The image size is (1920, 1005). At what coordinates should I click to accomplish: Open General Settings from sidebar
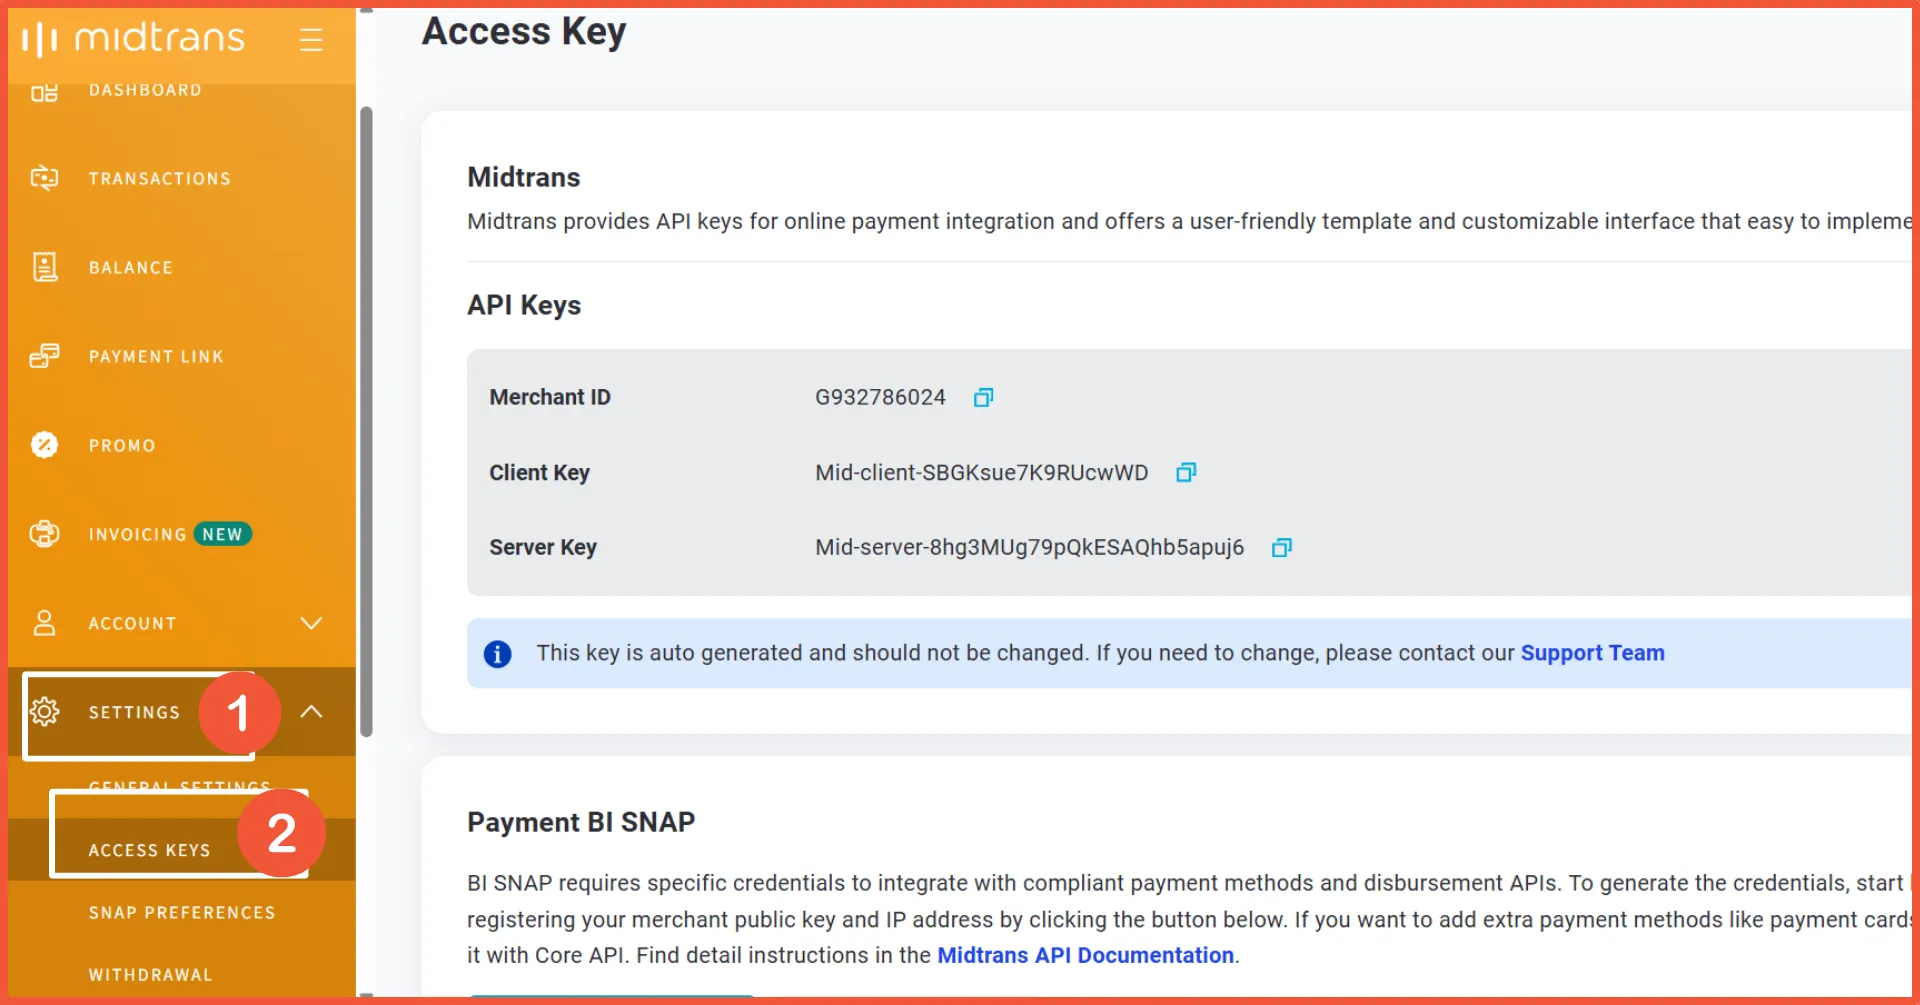pyautogui.click(x=179, y=787)
